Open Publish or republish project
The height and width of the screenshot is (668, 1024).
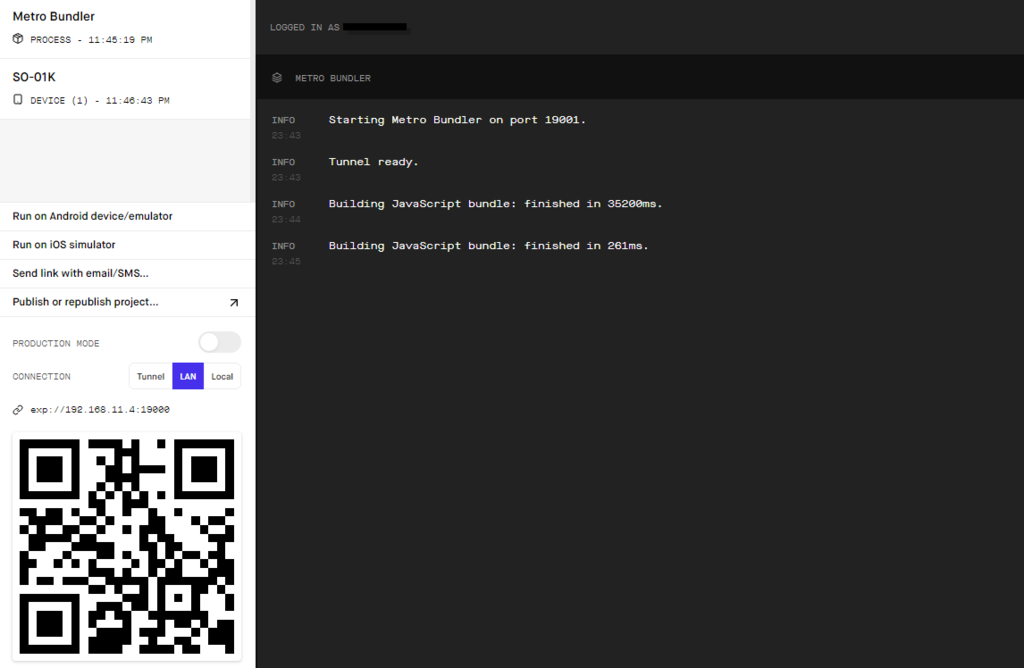[x=127, y=302]
